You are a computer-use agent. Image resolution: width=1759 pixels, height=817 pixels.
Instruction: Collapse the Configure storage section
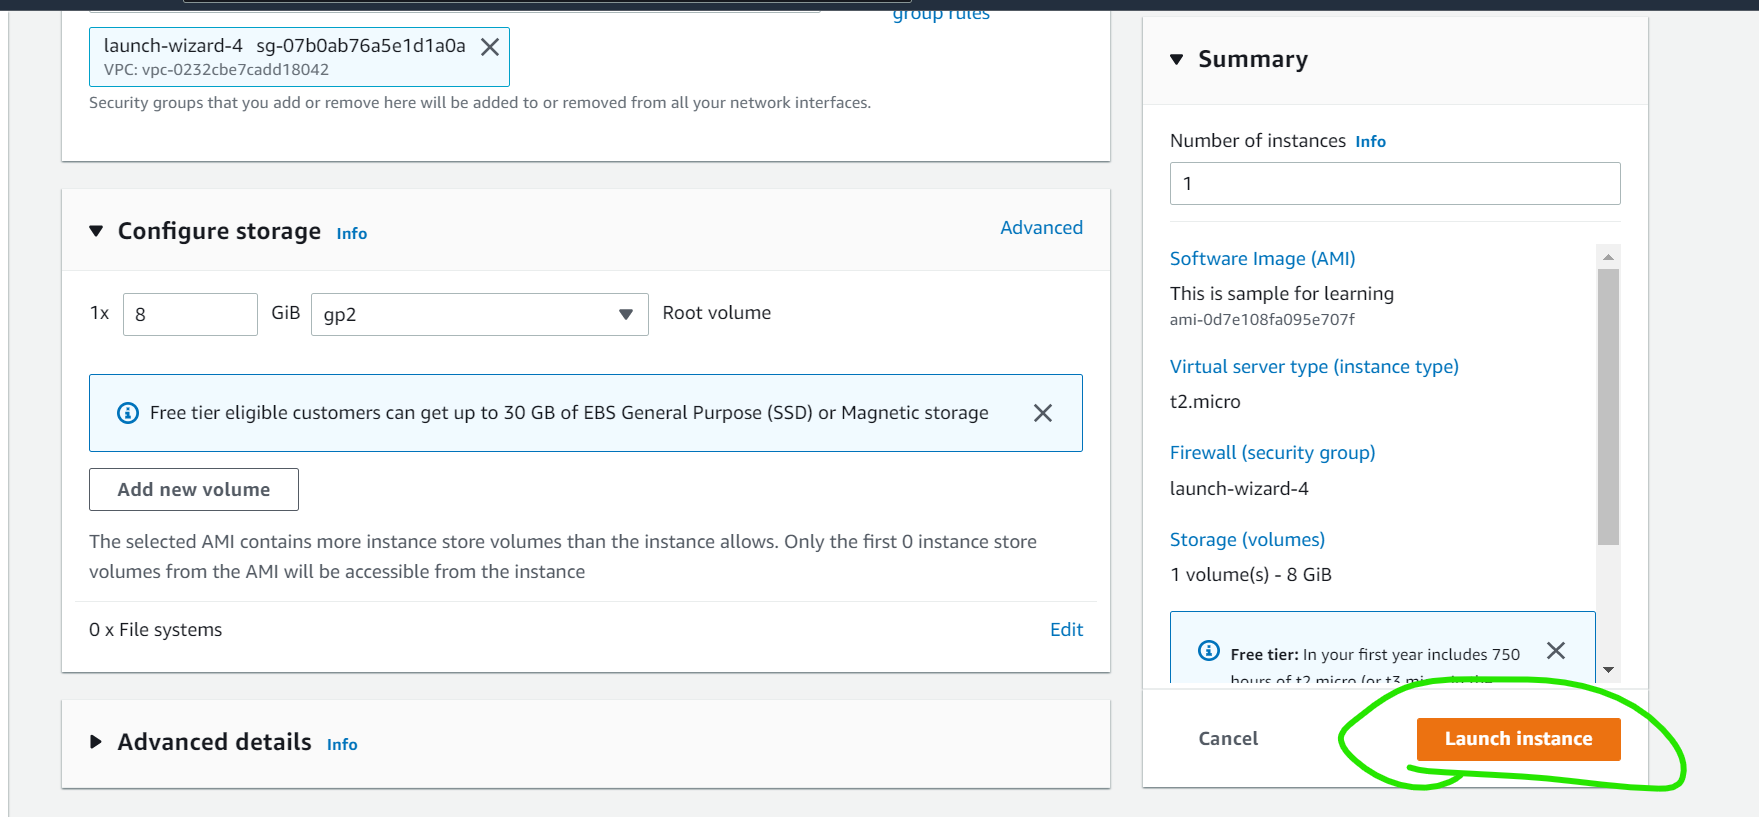point(96,231)
